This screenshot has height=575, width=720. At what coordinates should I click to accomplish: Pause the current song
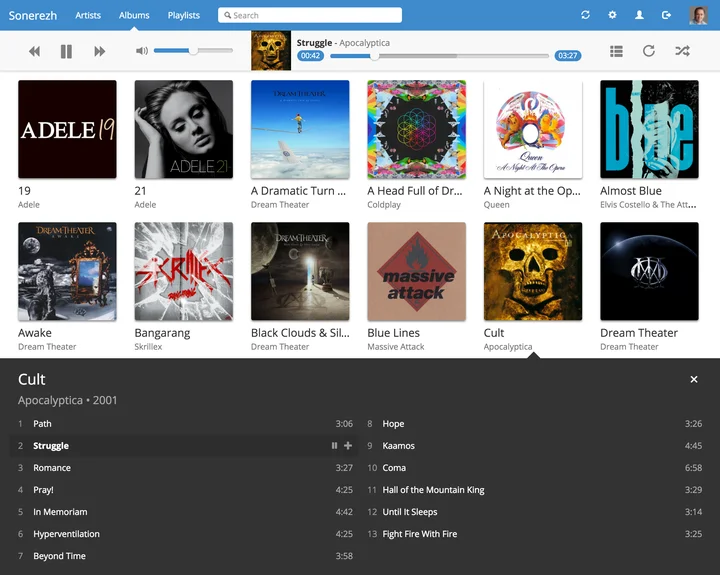tap(66, 51)
